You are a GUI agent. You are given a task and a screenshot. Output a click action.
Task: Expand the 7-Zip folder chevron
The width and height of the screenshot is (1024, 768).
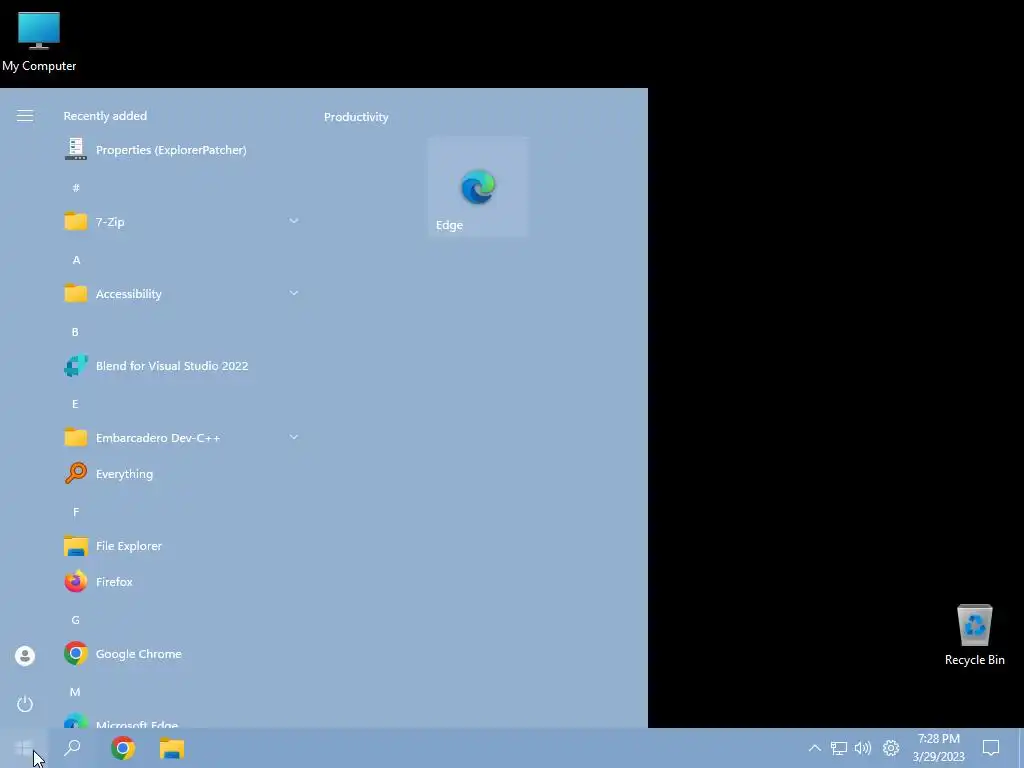(x=294, y=221)
